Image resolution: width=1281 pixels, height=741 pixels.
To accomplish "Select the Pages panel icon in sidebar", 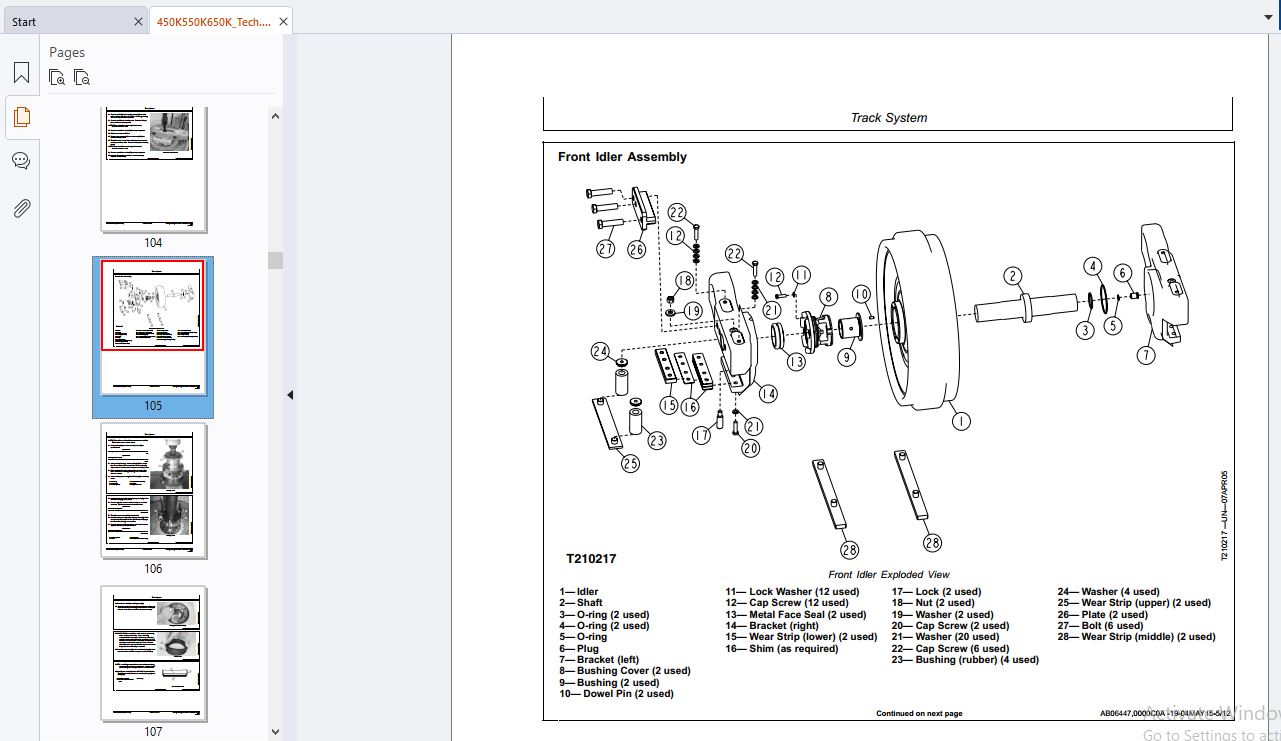I will (x=21, y=117).
